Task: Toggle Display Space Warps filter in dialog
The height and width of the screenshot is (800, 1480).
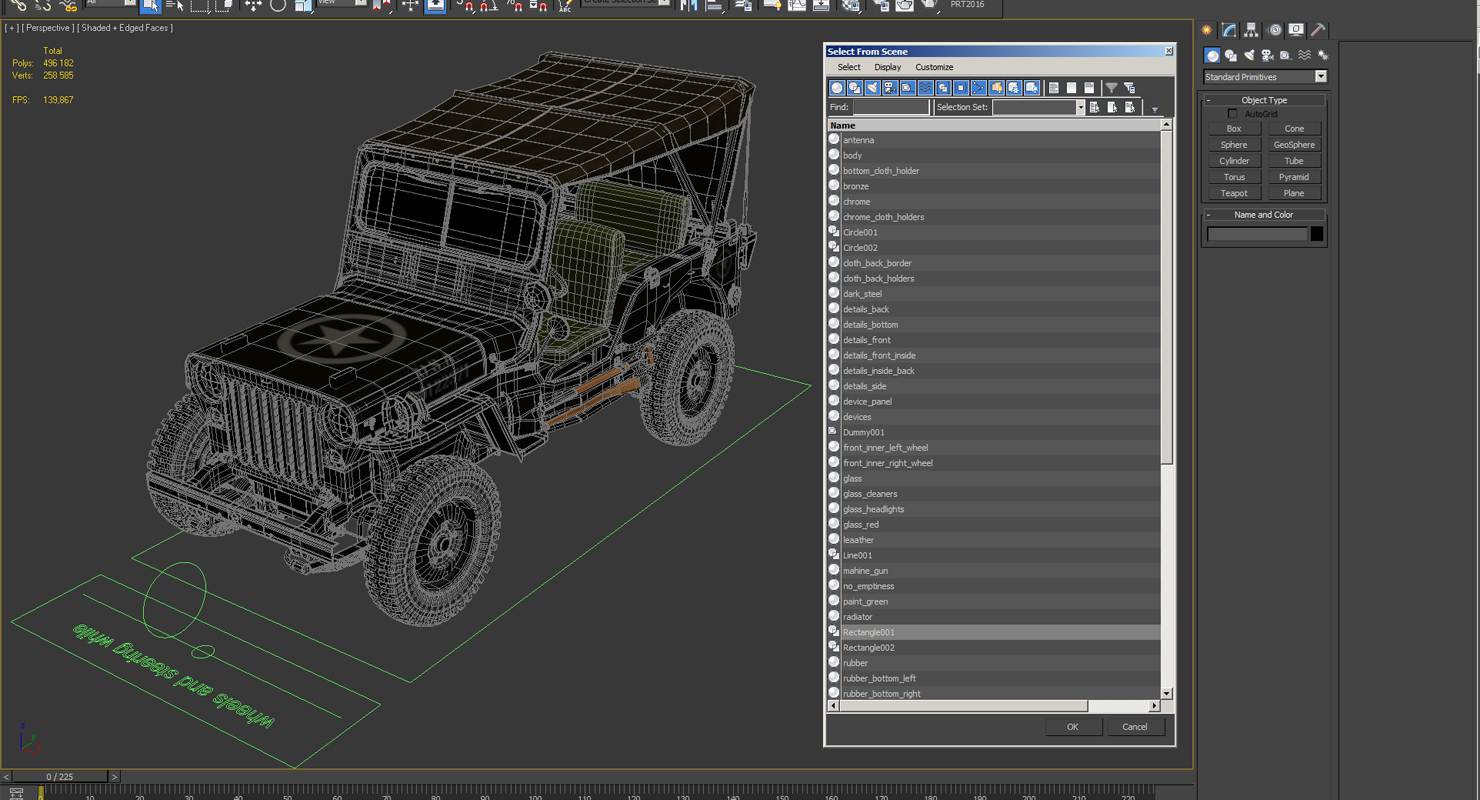Action: click(925, 88)
